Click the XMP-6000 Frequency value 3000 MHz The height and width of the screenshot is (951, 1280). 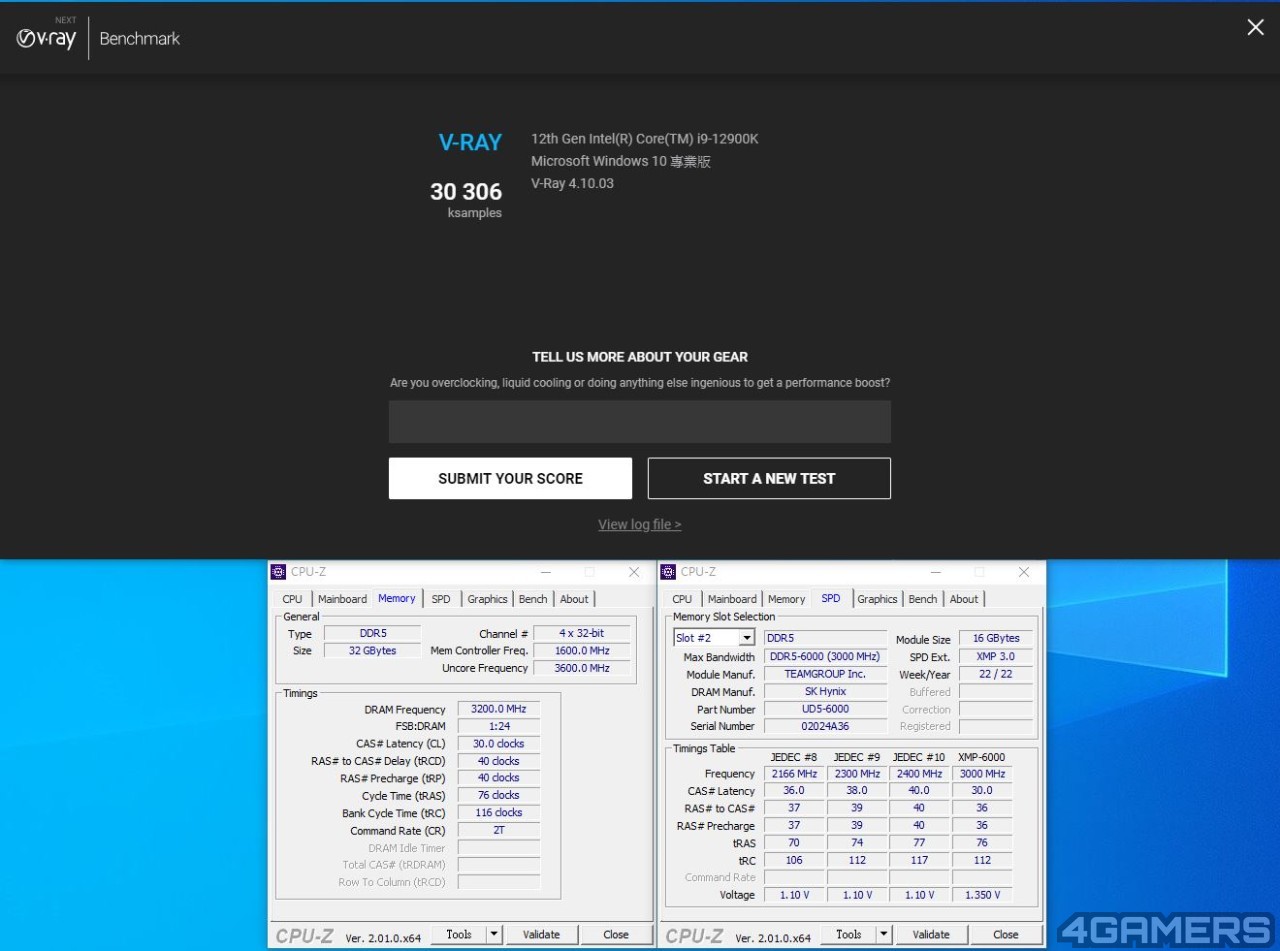click(x=982, y=773)
